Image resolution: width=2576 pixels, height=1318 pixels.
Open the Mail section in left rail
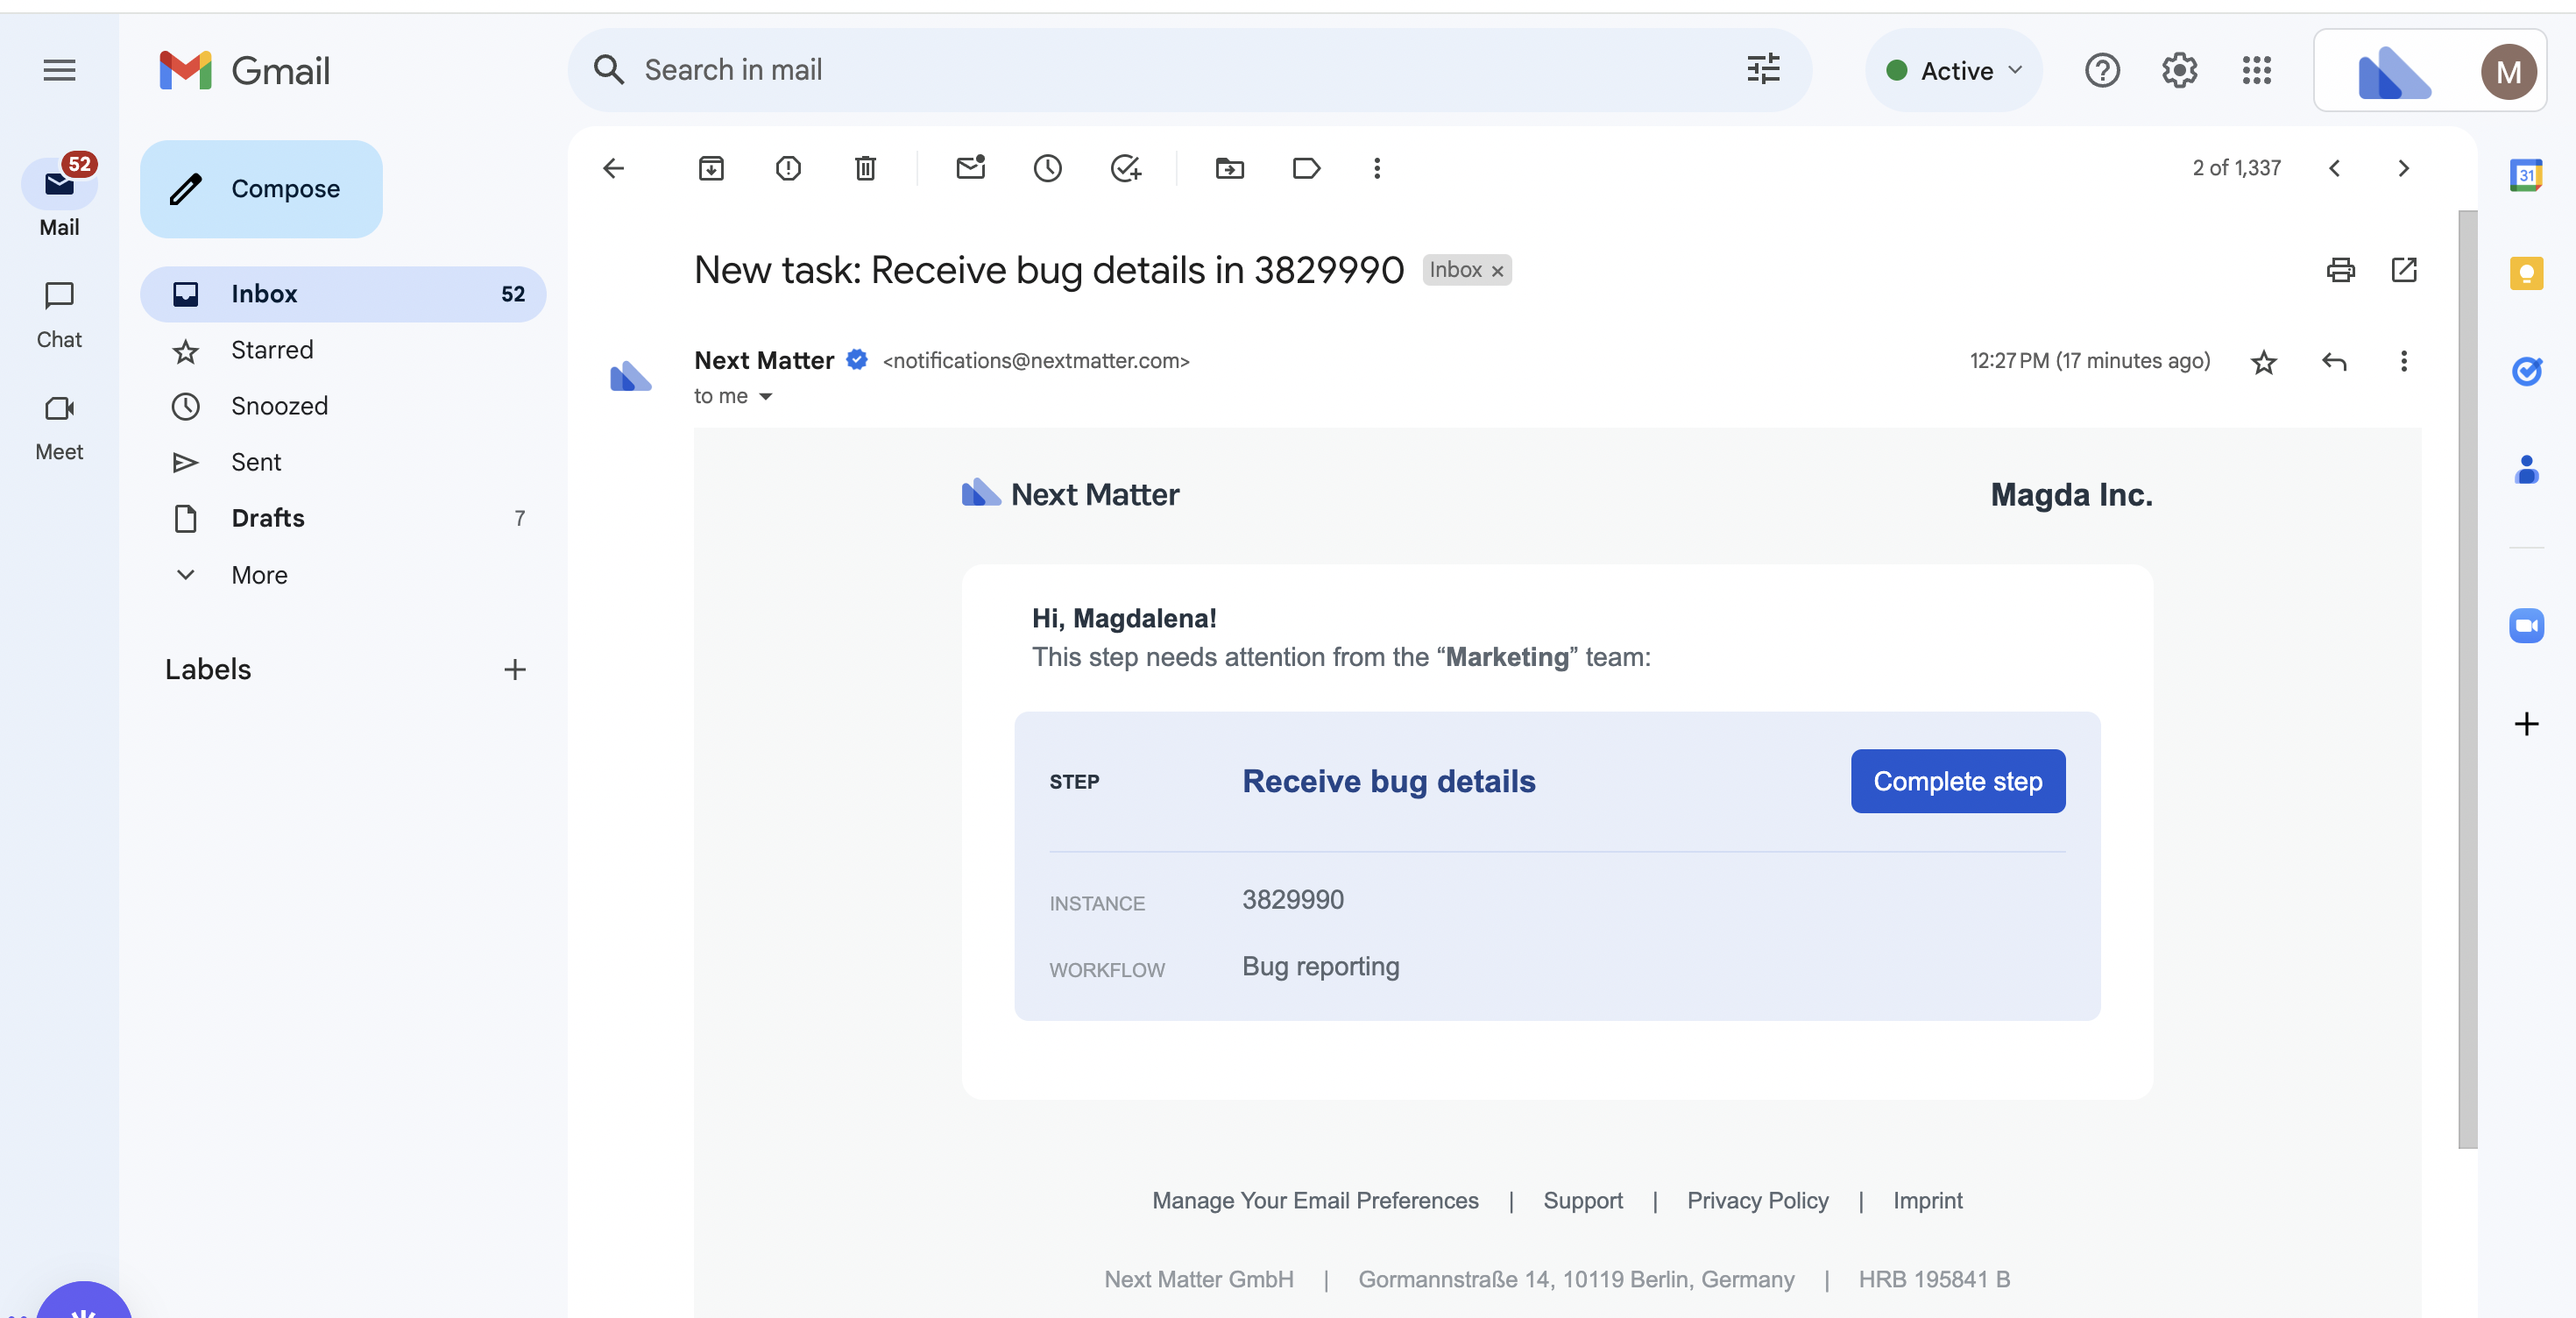[x=59, y=198]
